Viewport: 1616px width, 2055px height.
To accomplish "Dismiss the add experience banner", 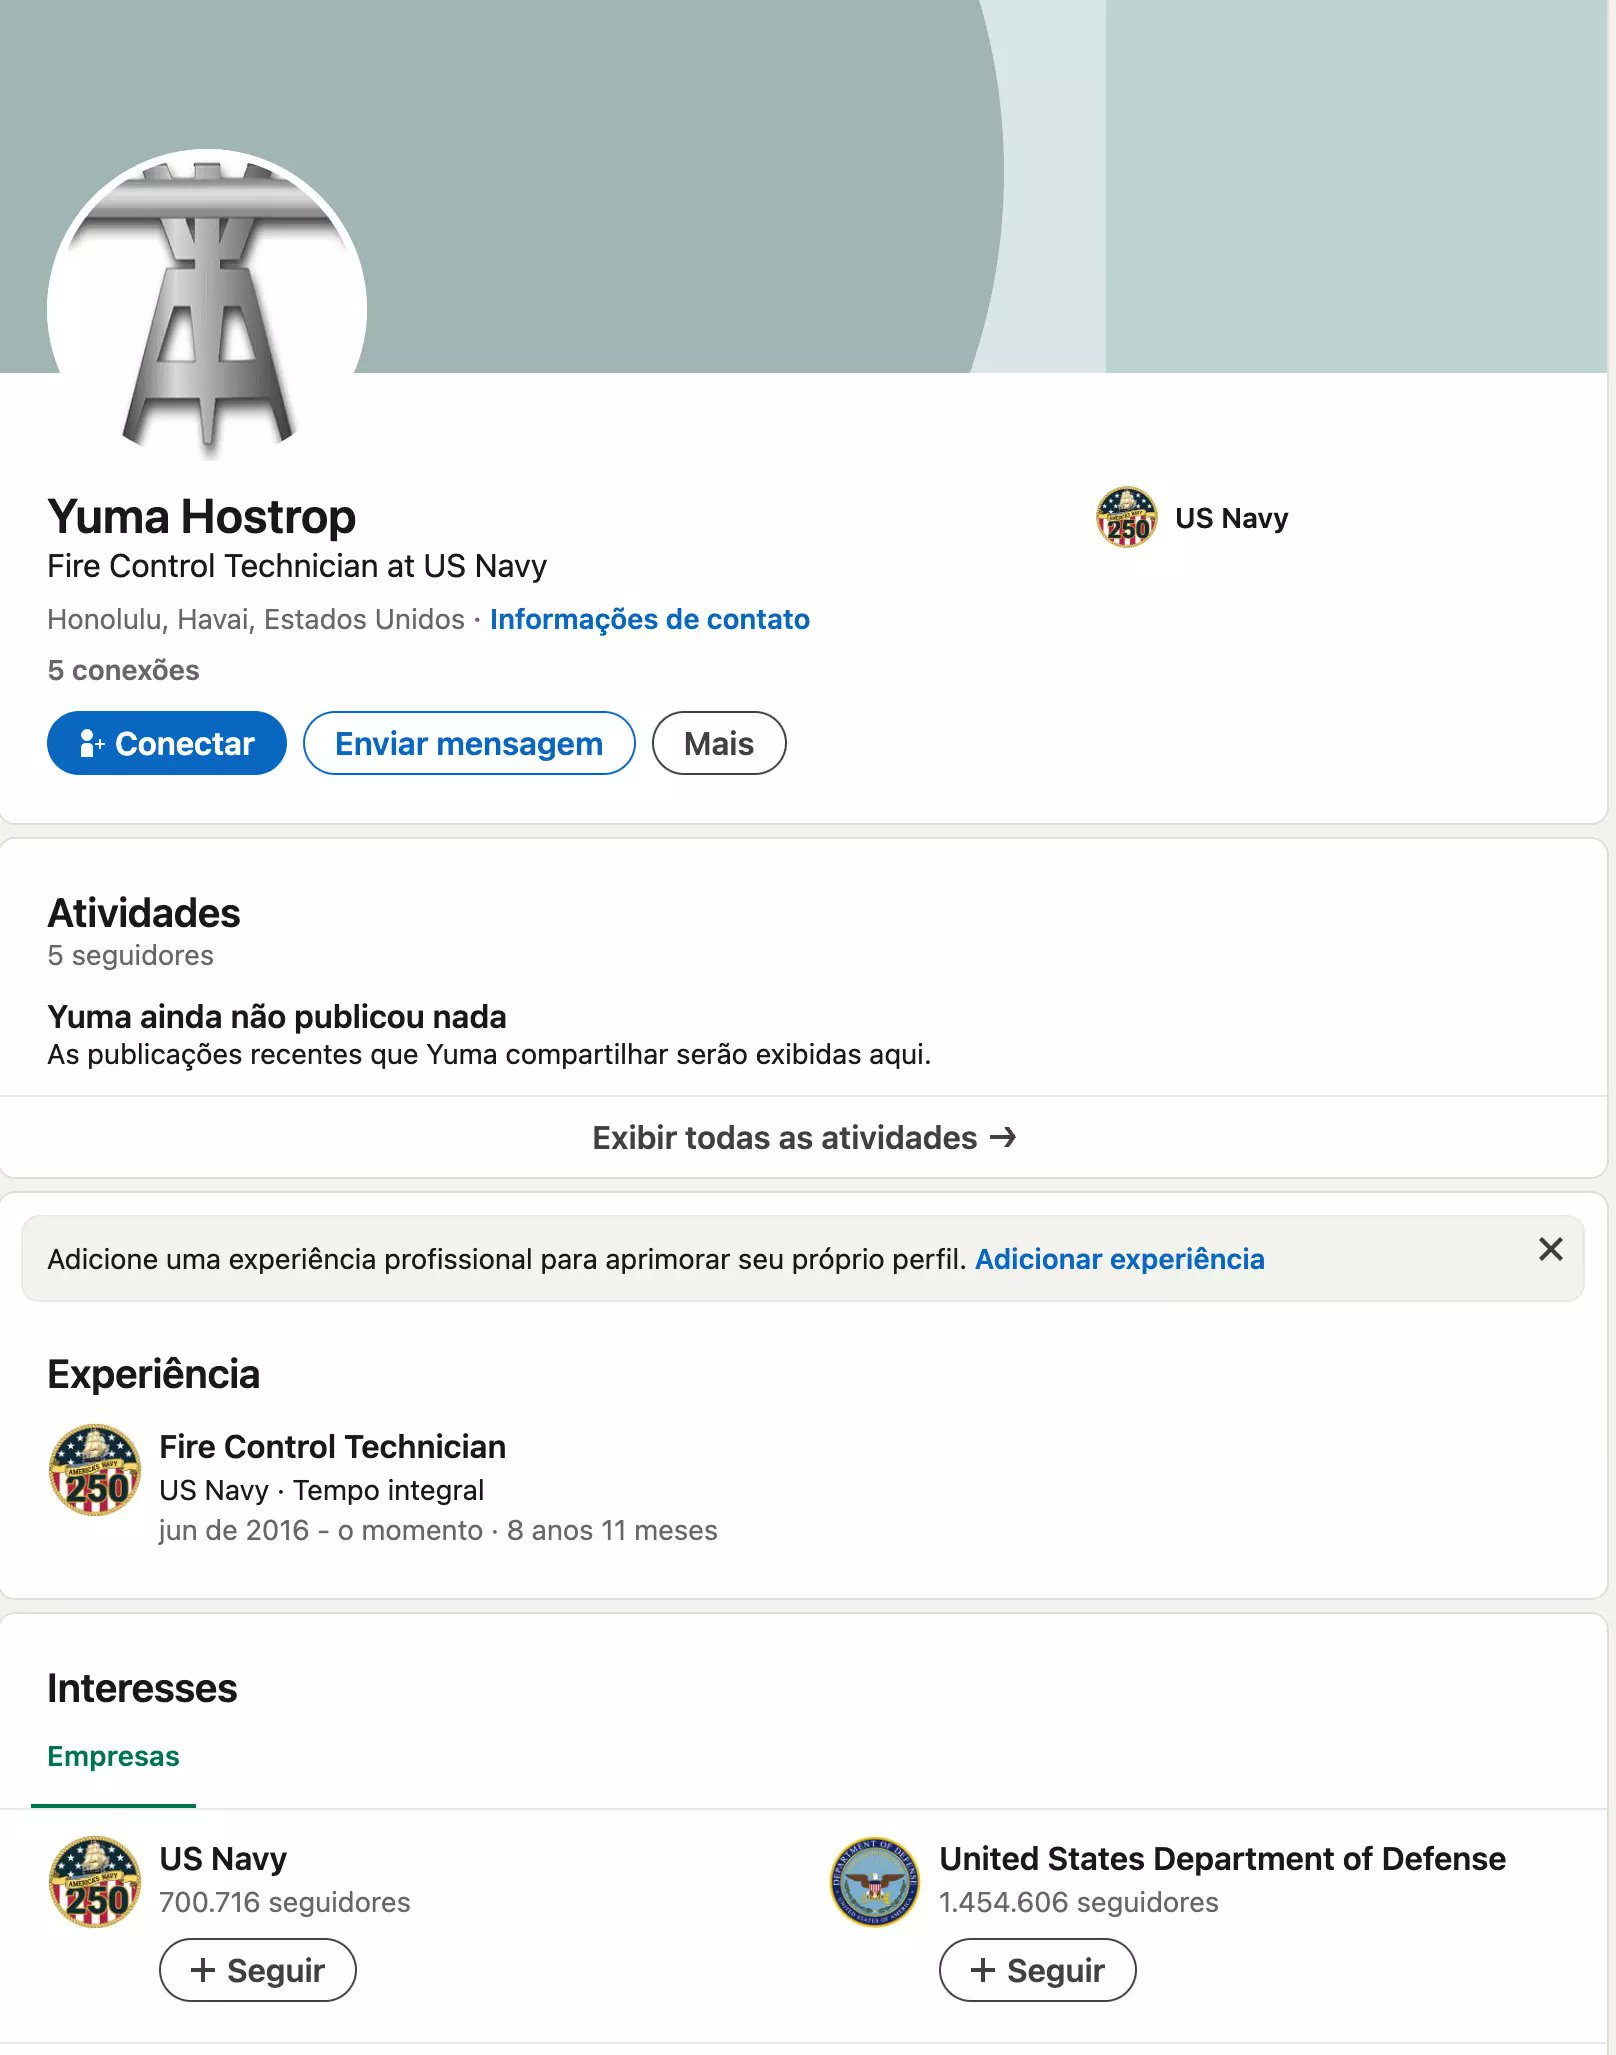I will [1550, 1249].
